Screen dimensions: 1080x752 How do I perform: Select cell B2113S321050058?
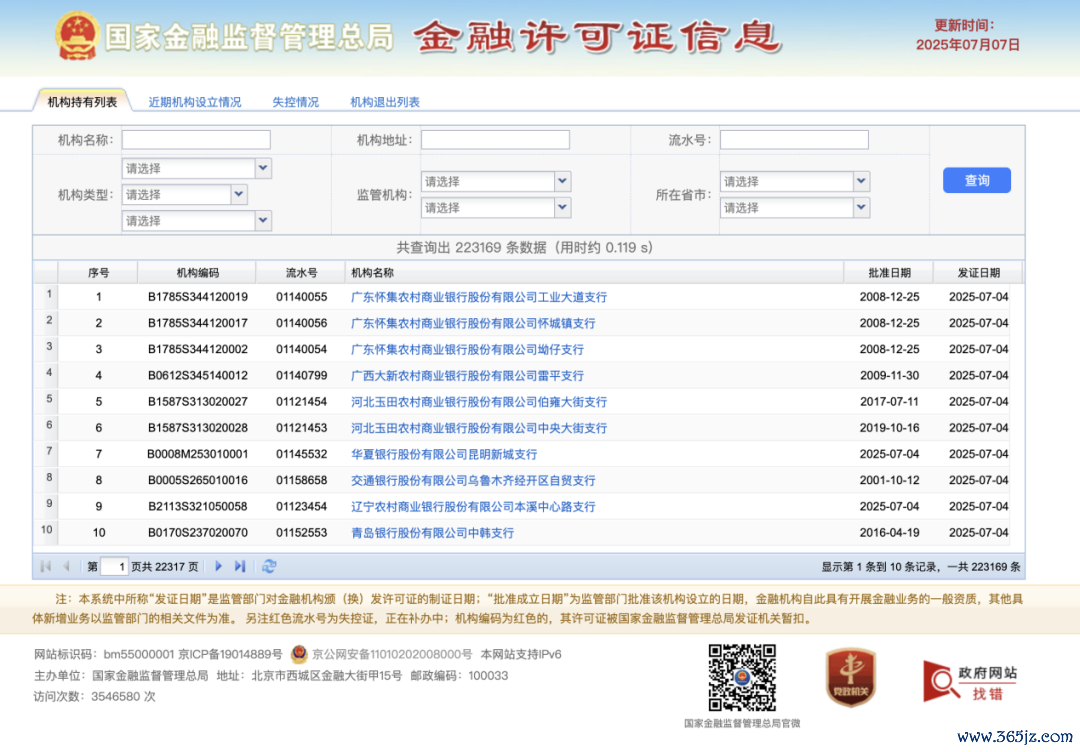198,506
